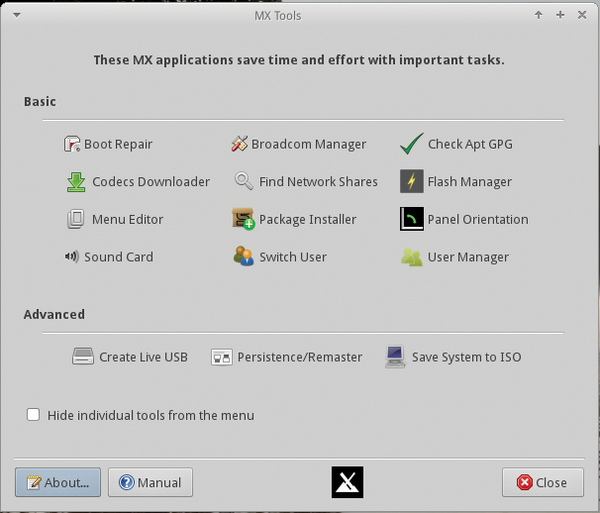Enable Hide individual tools from the menu
Image resolution: width=600 pixels, height=513 pixels.
coord(33,415)
